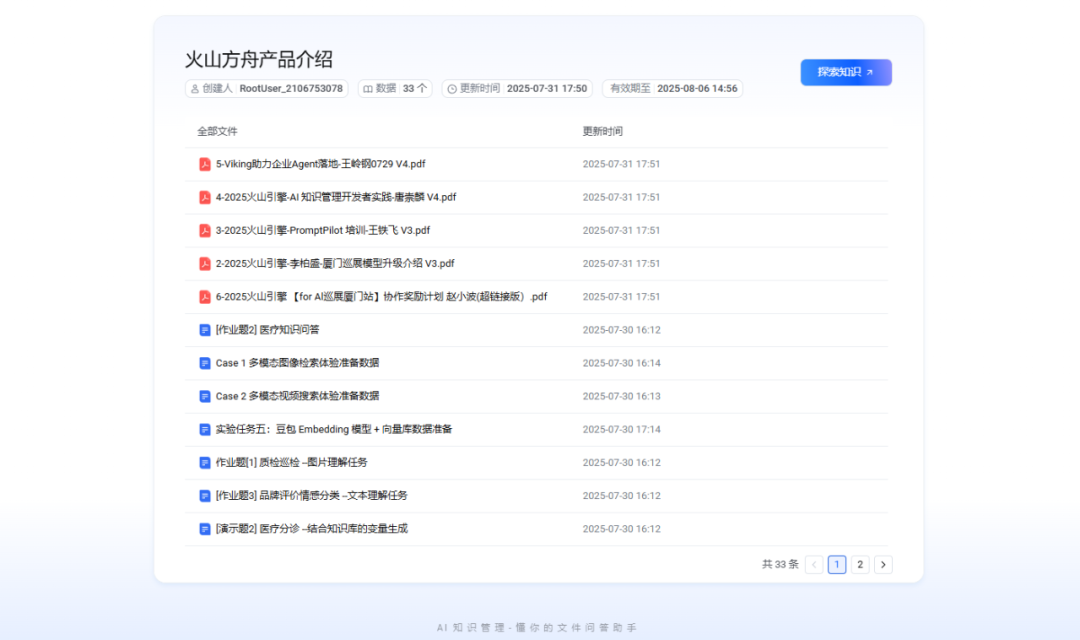
Task: Click the update time of the 5-Viking file
Action: tap(621, 164)
